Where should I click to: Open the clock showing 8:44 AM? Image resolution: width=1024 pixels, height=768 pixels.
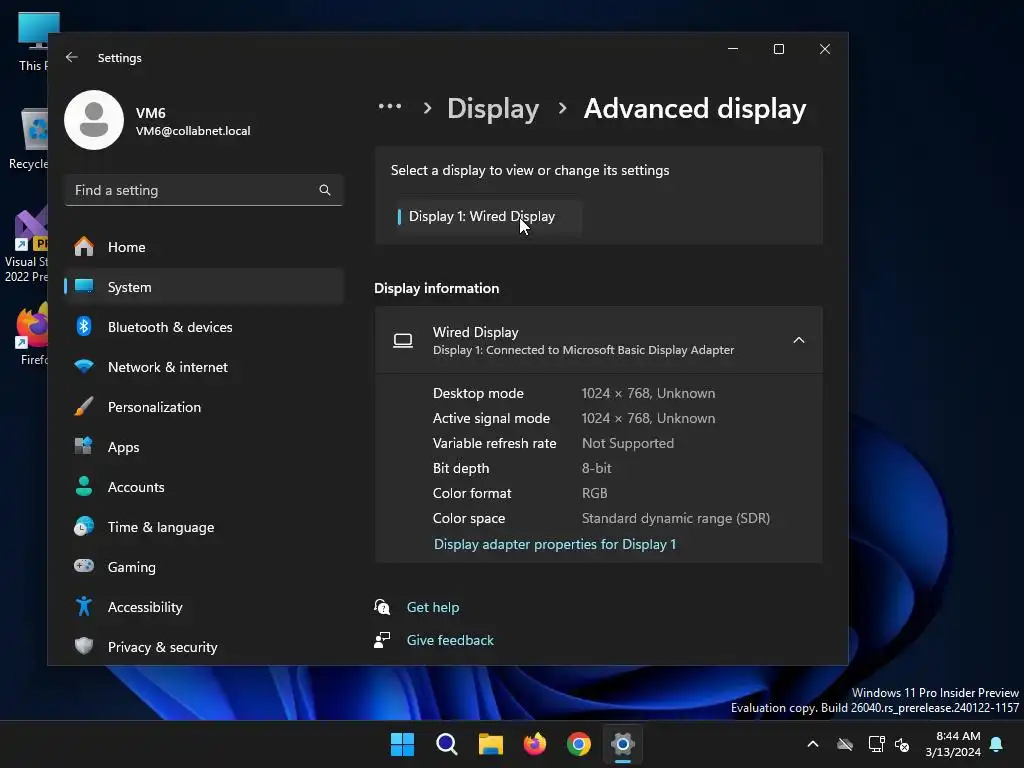tap(953, 744)
